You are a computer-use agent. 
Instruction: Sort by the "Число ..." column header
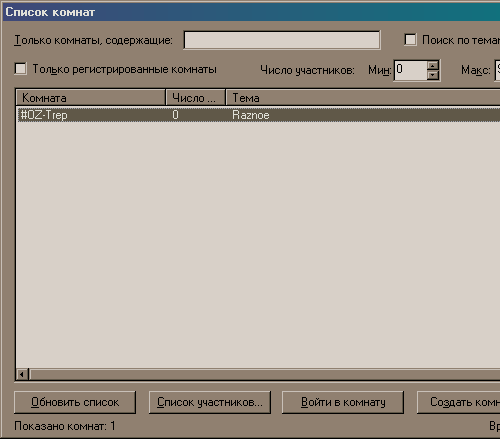coord(196,98)
